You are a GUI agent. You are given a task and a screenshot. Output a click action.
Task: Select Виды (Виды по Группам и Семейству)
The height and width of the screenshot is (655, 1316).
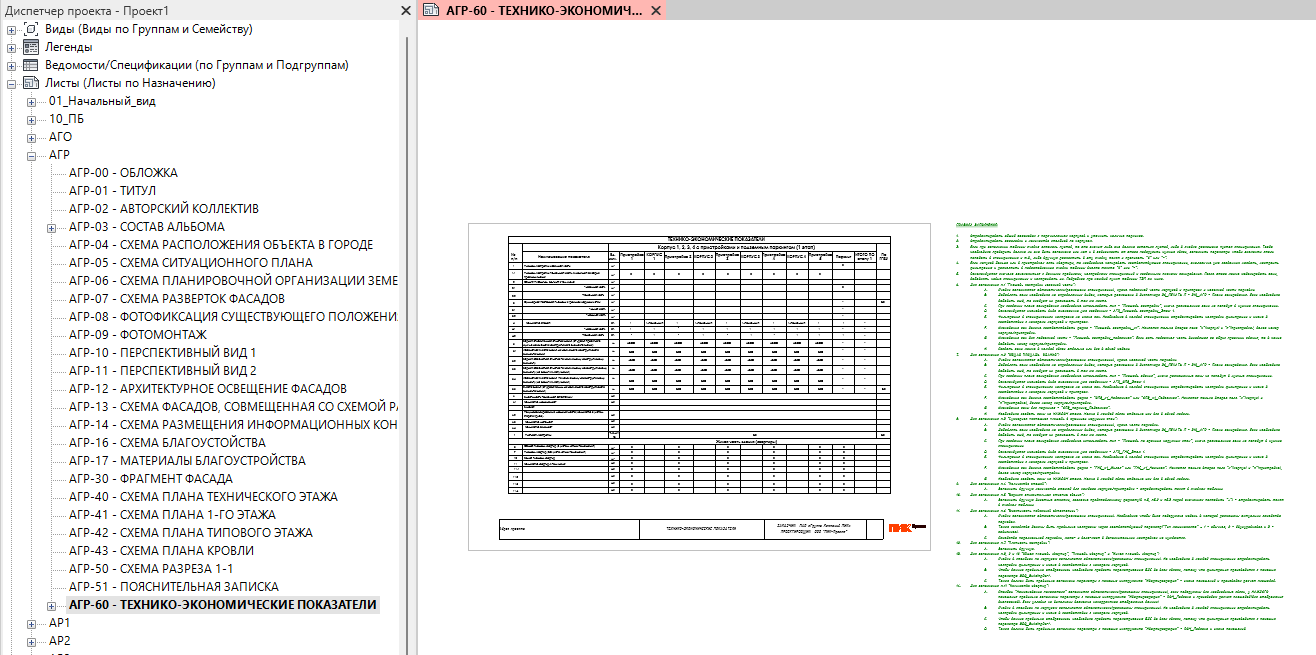pos(149,29)
